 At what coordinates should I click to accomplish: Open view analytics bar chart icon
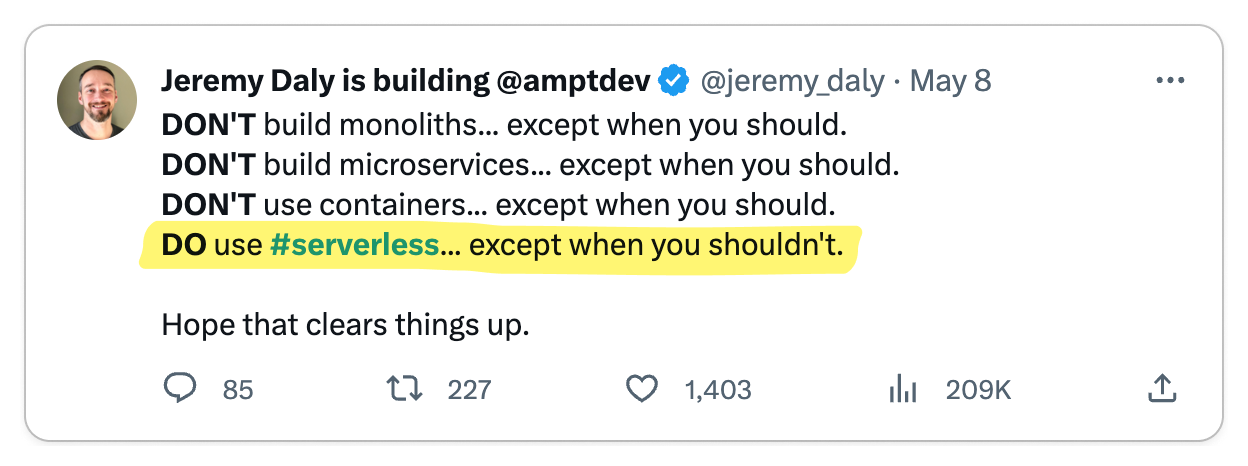point(903,389)
